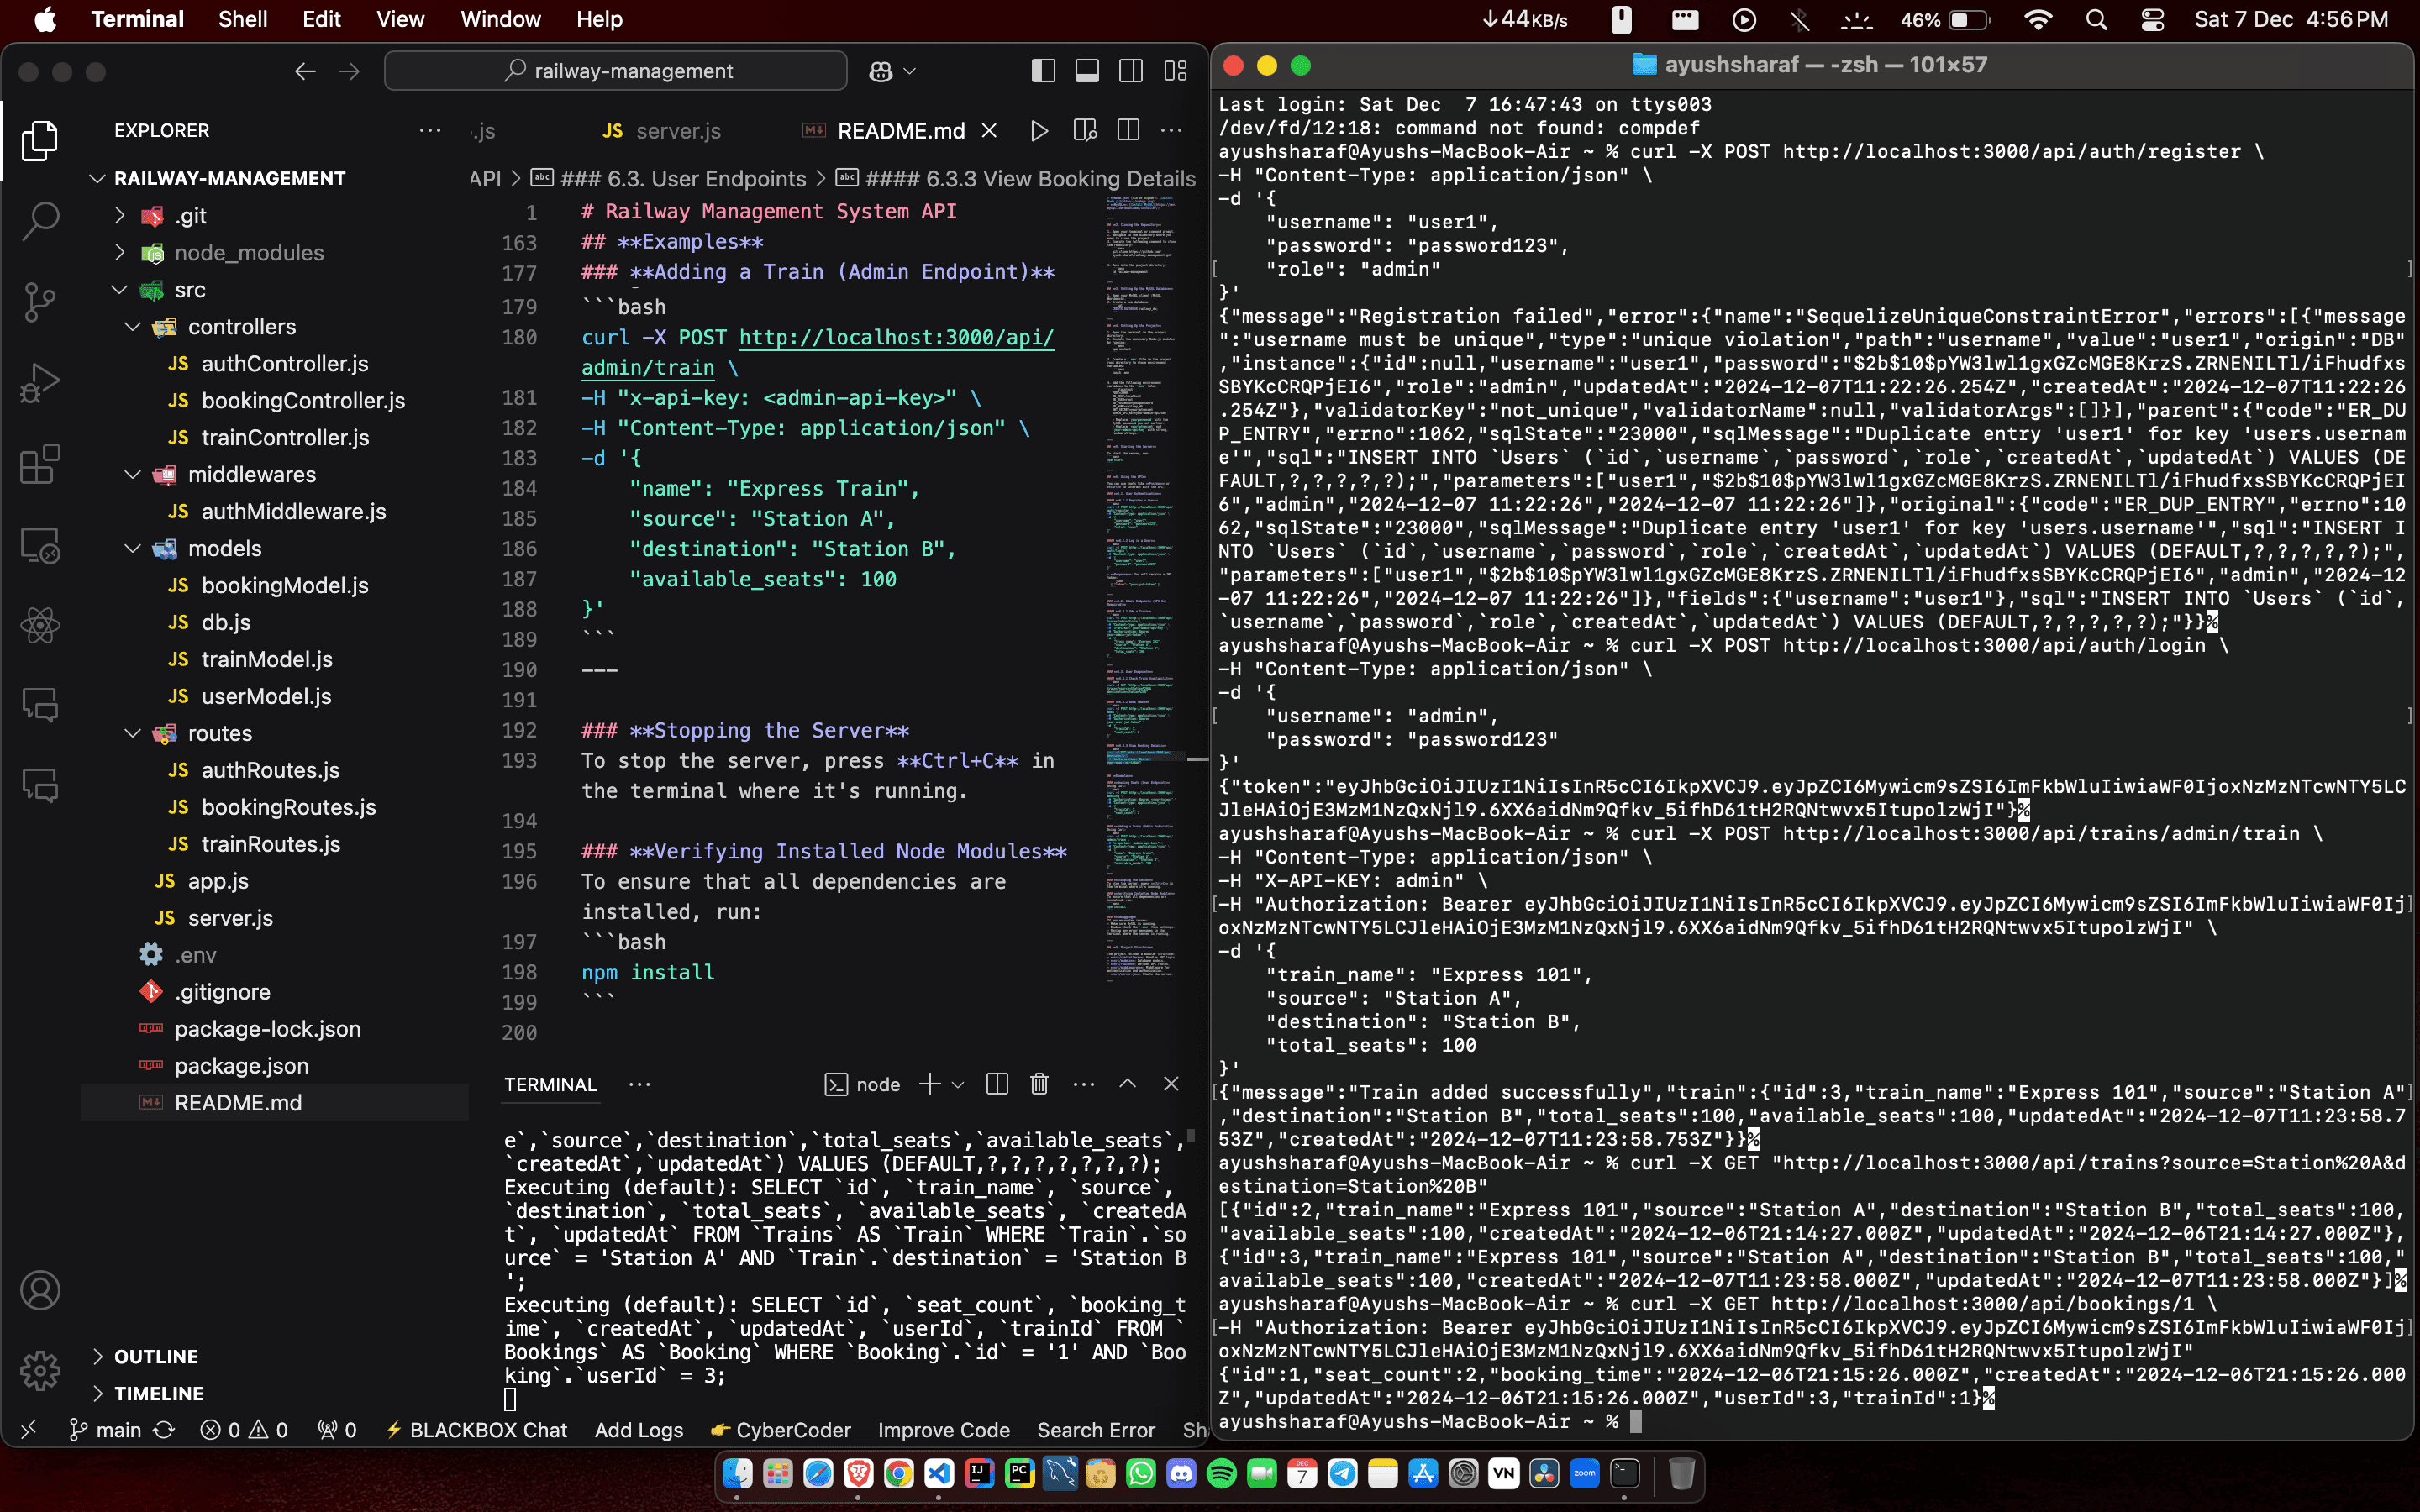
Task: Open markdown preview to the side
Action: 1084,131
